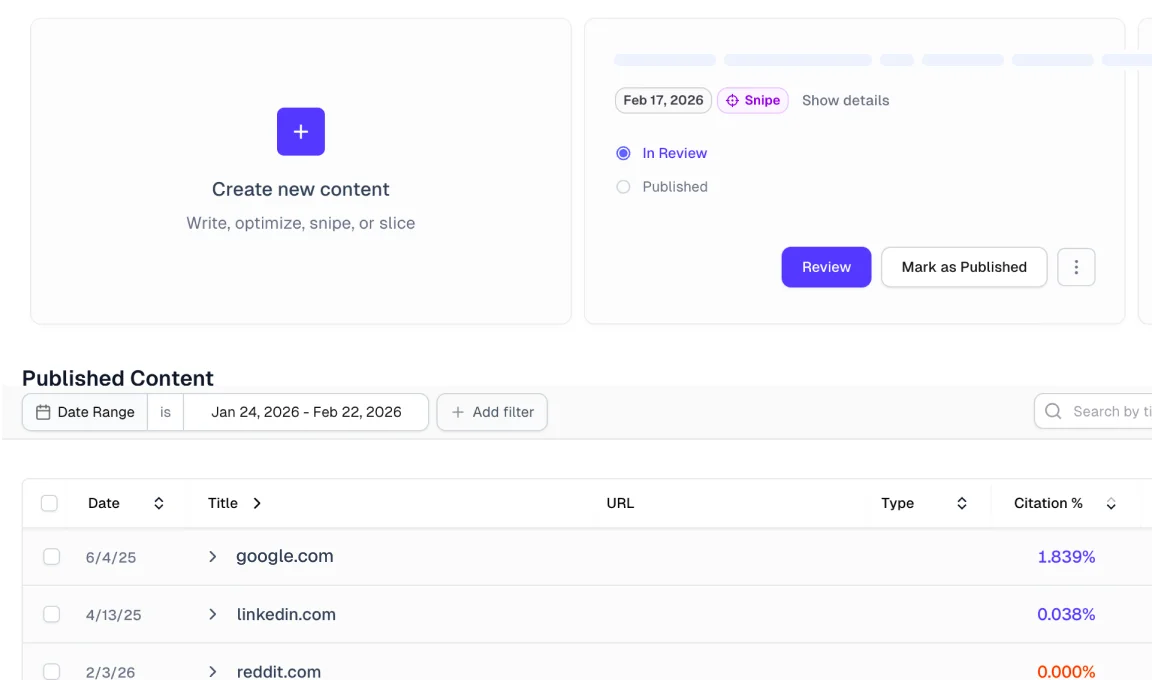Check the google.com row checkbox

pyautogui.click(x=51, y=557)
